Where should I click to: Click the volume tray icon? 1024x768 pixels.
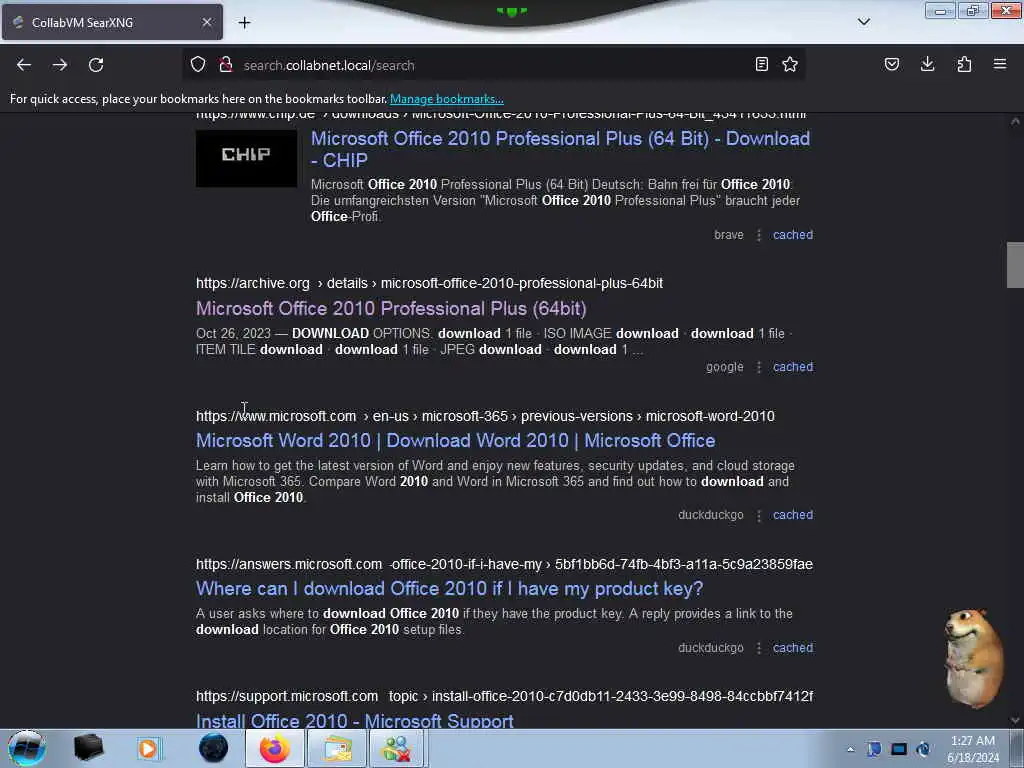tap(923, 749)
